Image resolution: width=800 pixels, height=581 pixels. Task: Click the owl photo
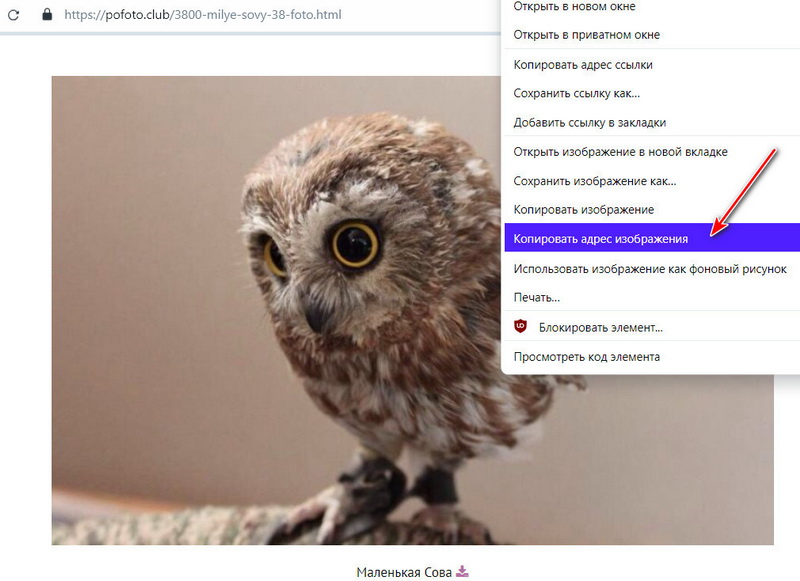(276, 310)
